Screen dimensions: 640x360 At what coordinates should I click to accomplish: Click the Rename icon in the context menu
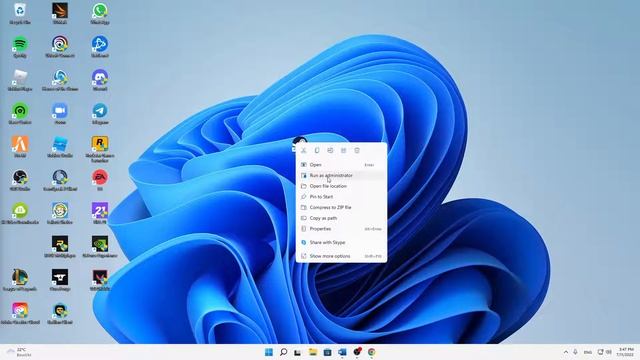point(330,151)
